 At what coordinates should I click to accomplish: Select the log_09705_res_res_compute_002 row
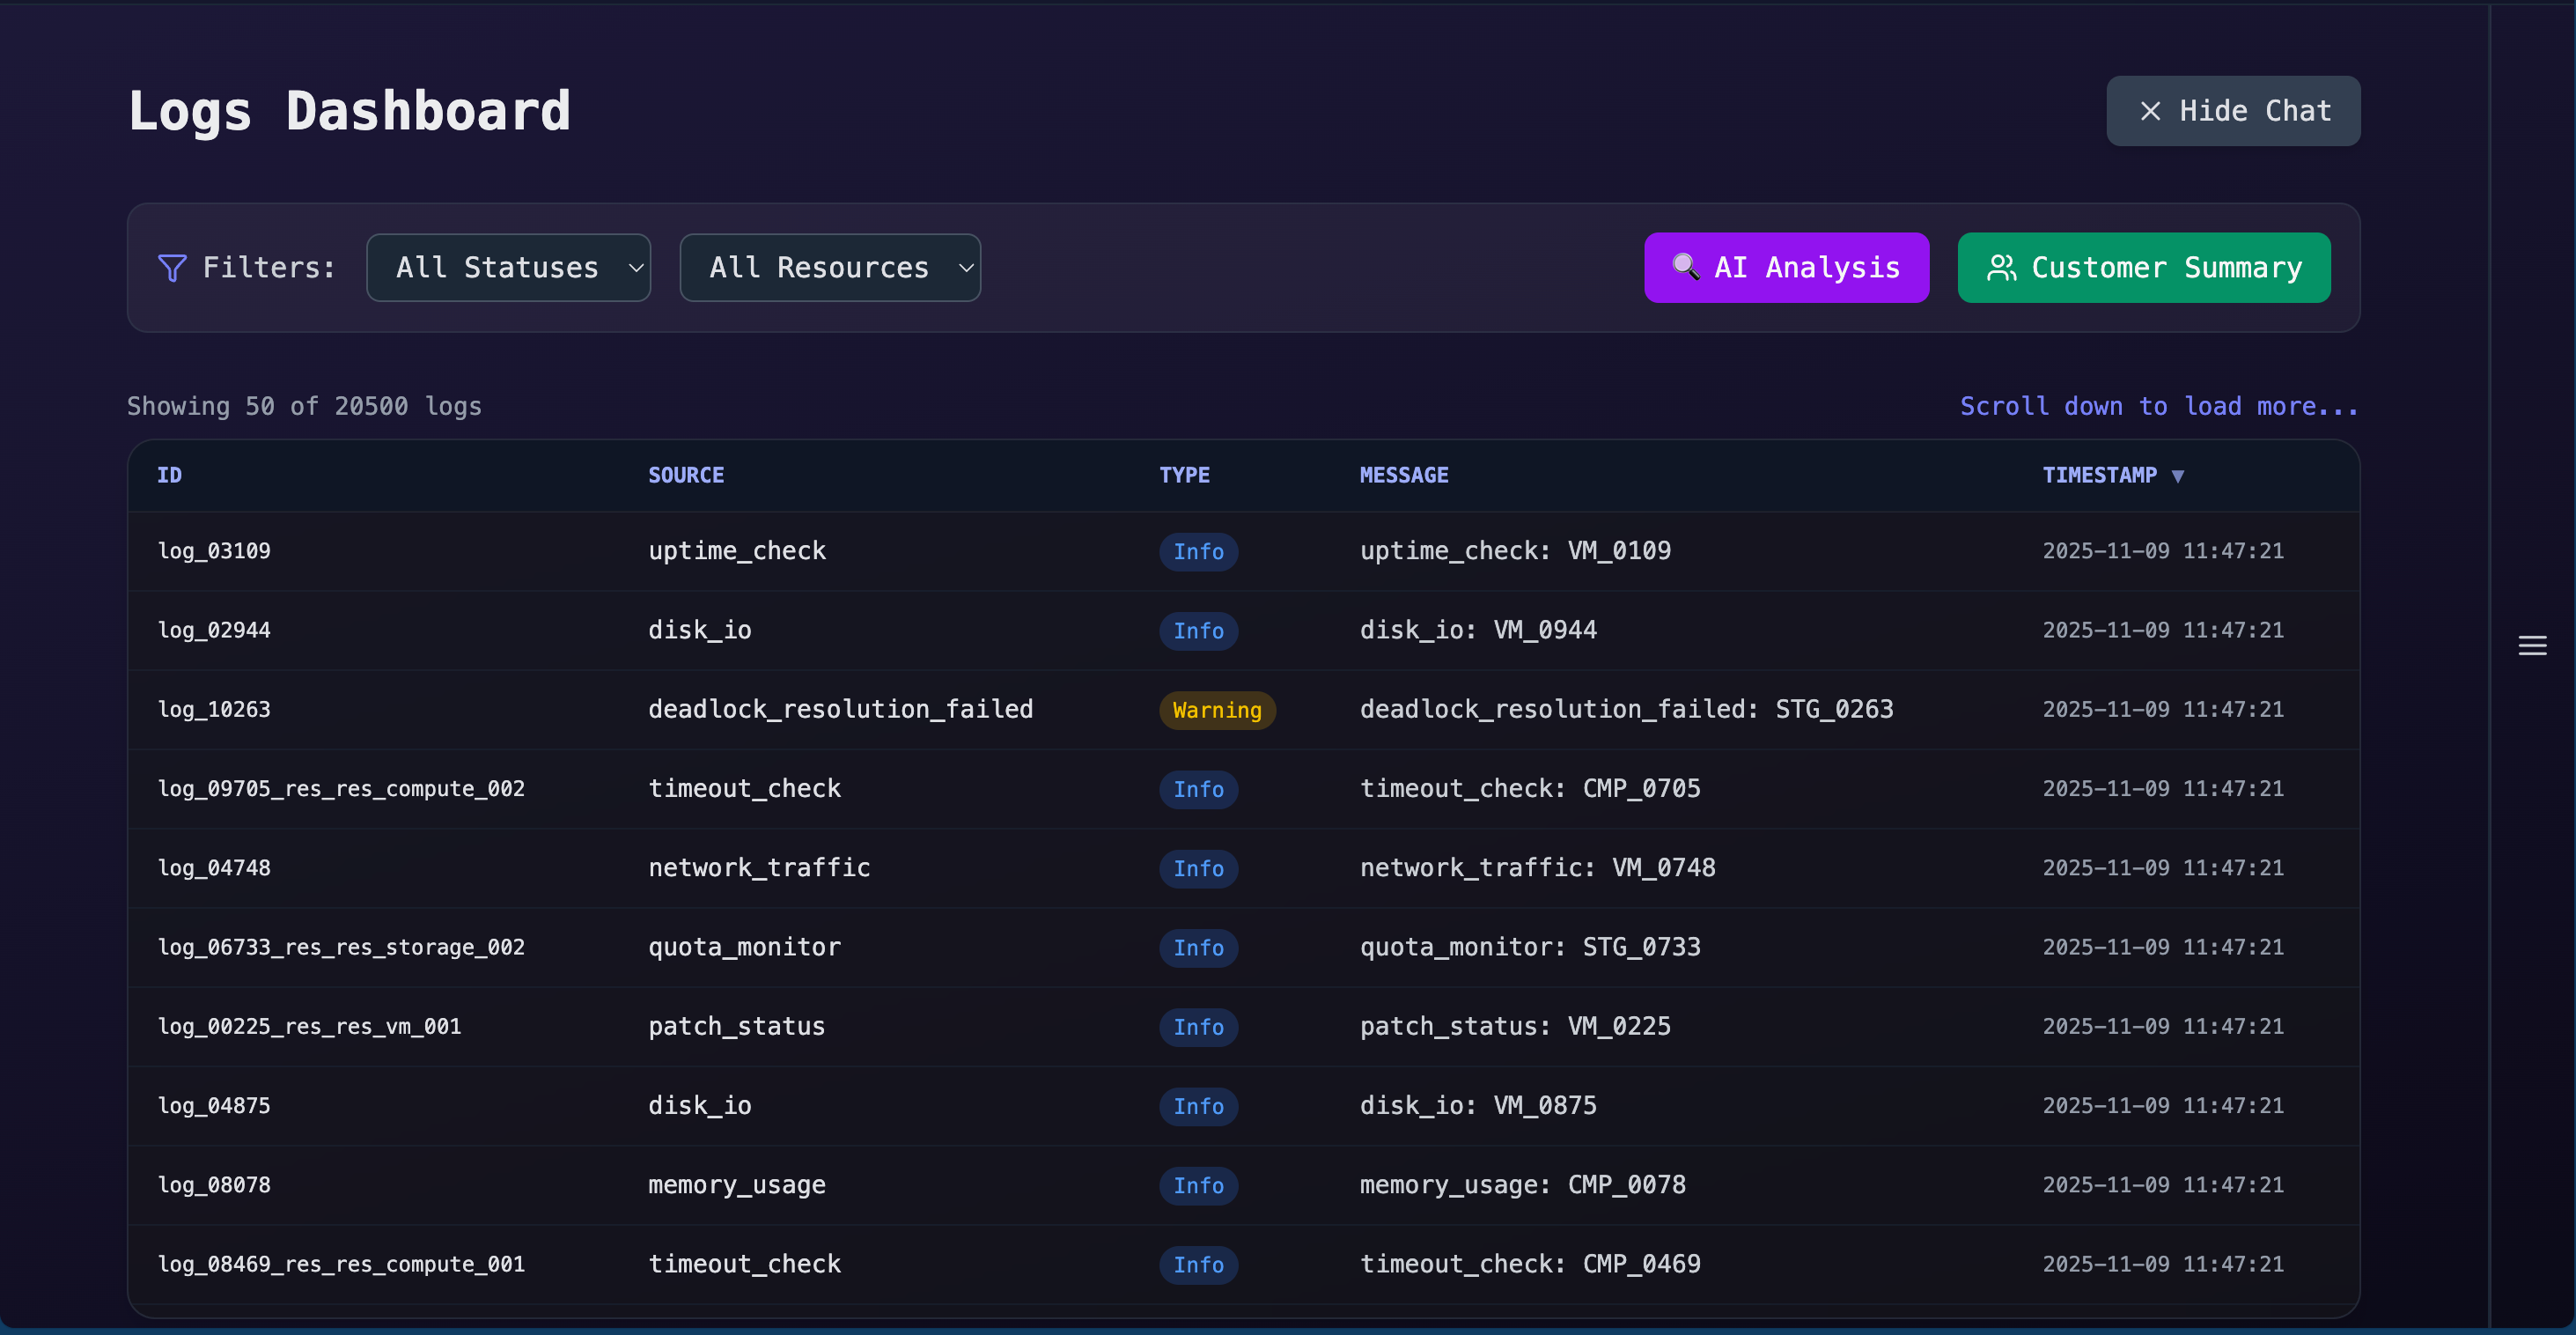341,789
